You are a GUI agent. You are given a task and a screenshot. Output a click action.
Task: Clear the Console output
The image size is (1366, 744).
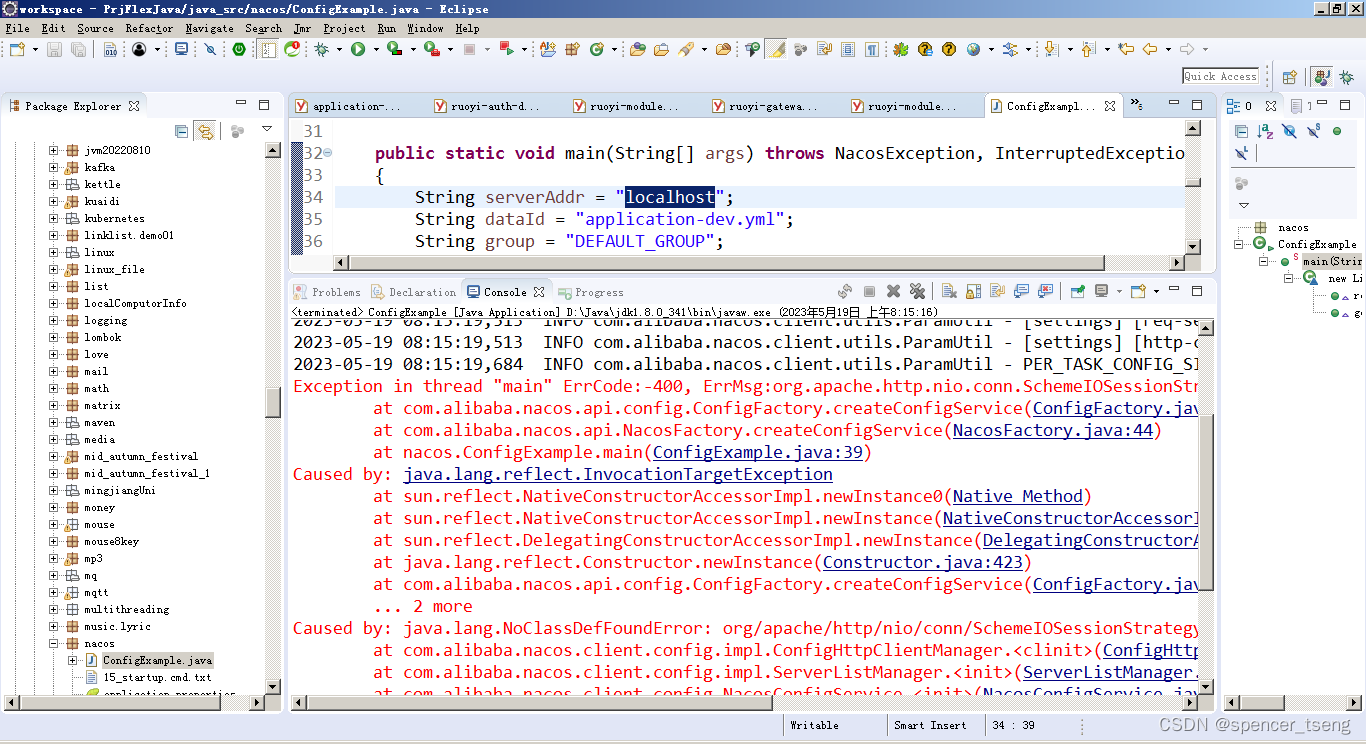click(950, 291)
